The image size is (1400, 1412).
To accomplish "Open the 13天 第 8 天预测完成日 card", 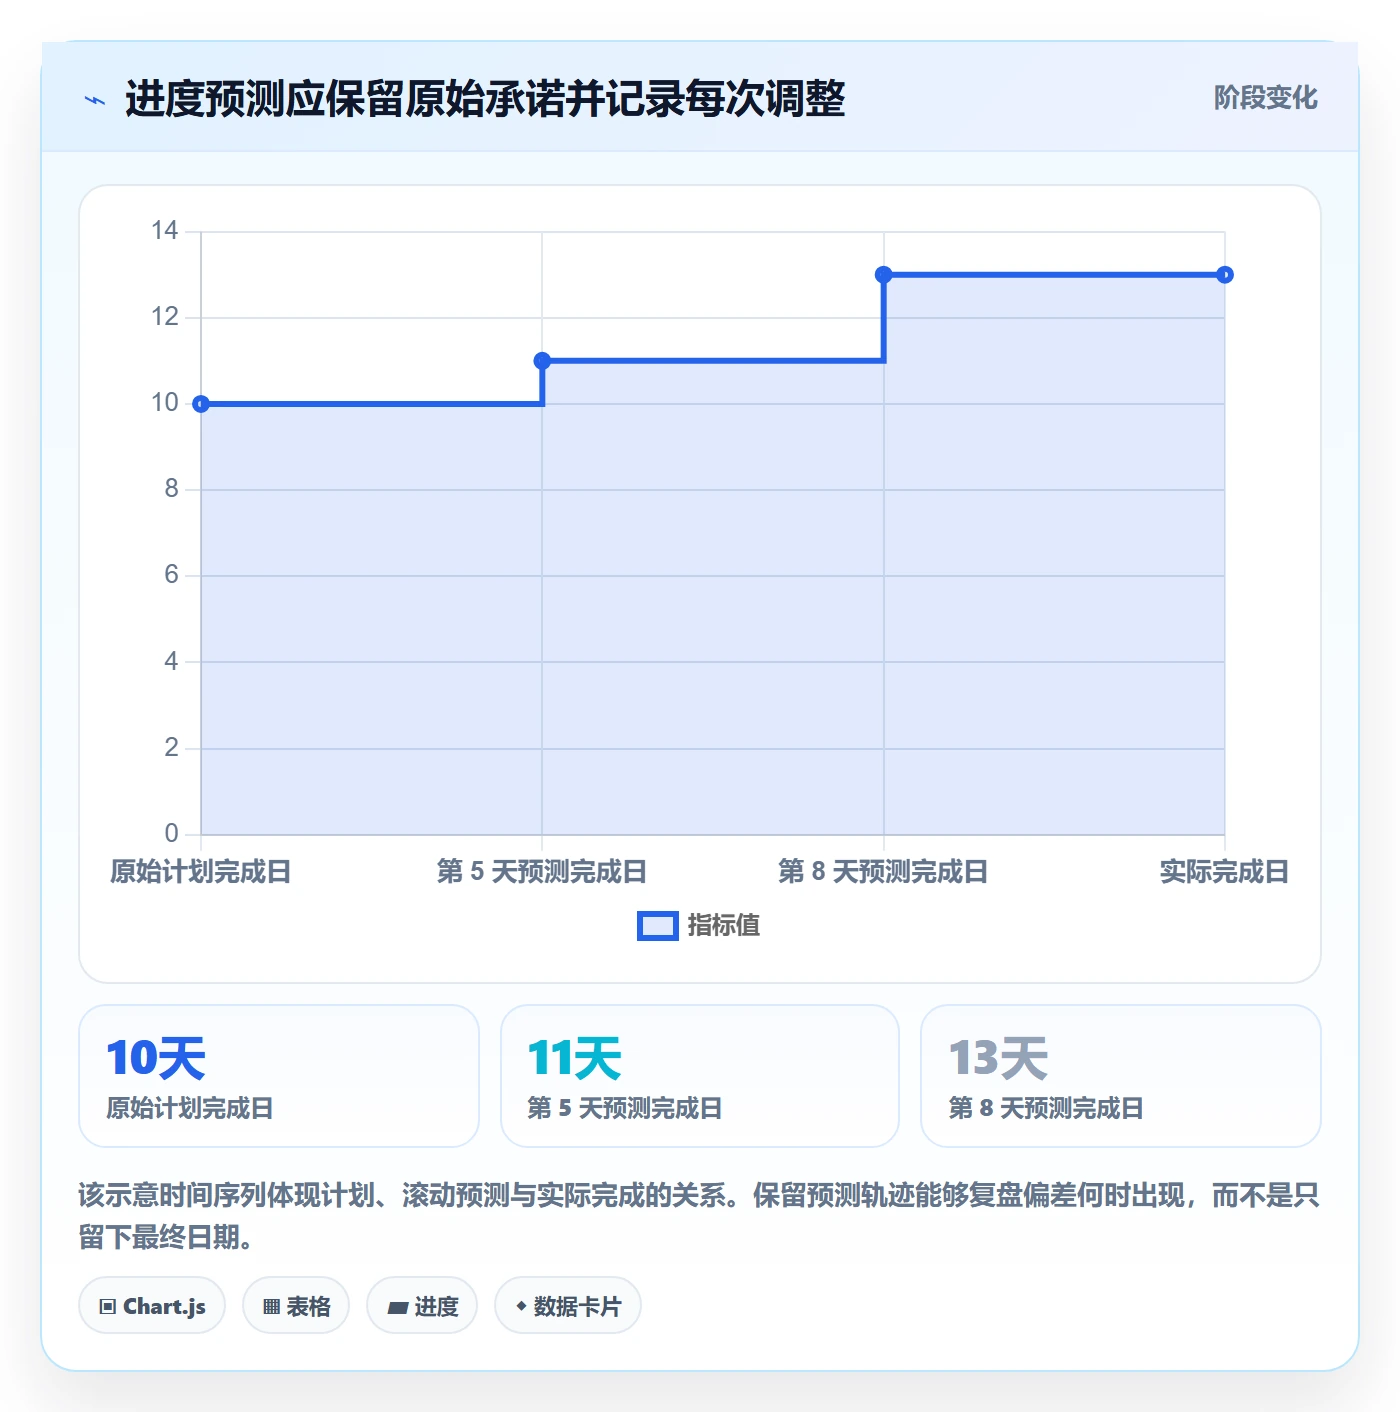I will 1121,1076.
